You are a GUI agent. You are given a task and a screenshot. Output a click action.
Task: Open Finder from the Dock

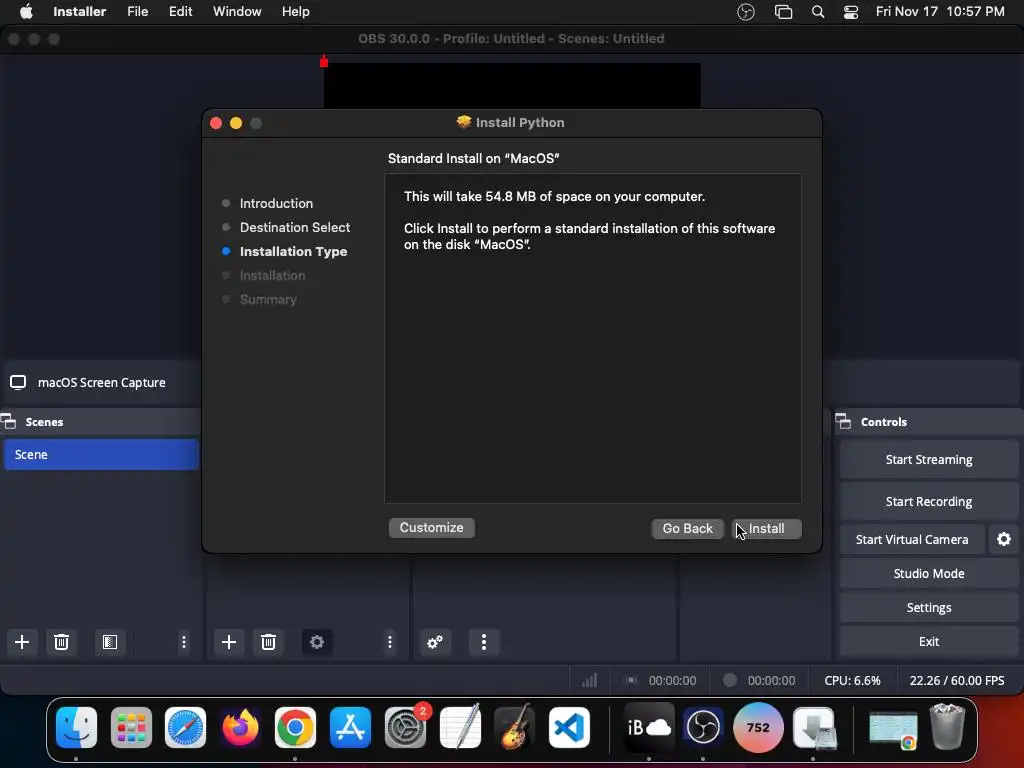tap(76, 727)
